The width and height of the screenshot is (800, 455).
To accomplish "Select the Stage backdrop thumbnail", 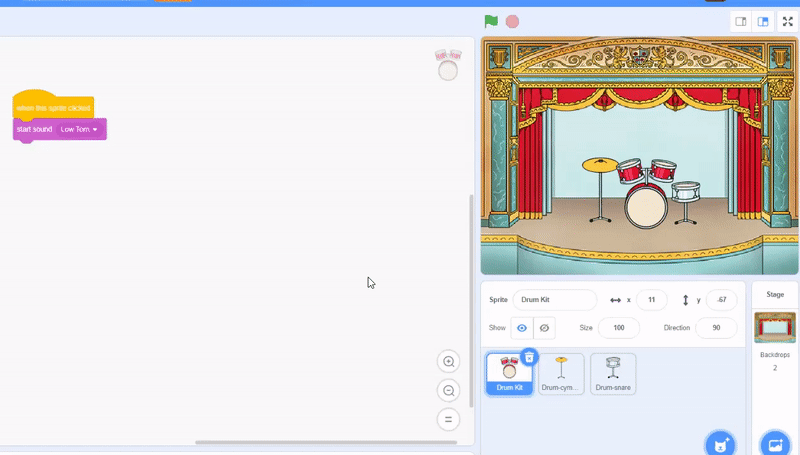I will coord(775,327).
